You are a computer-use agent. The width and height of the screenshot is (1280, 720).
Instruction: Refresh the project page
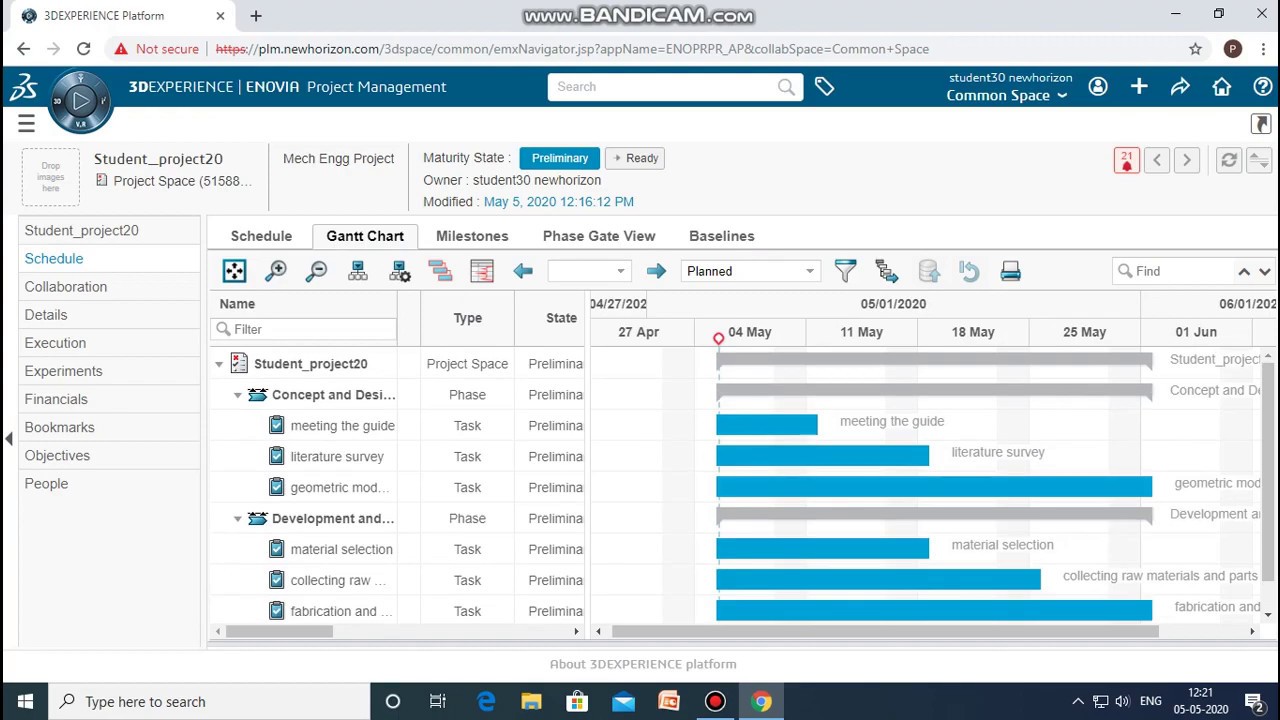(x=1228, y=160)
